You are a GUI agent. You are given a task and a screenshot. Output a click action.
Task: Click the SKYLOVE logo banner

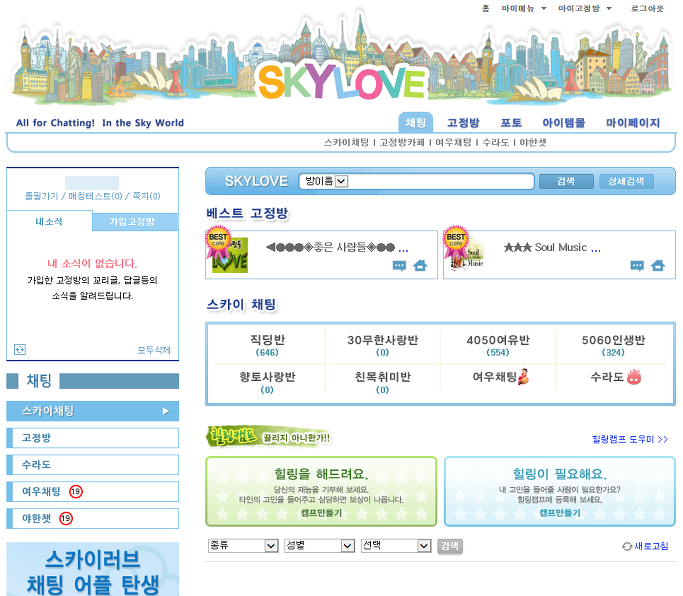342,81
